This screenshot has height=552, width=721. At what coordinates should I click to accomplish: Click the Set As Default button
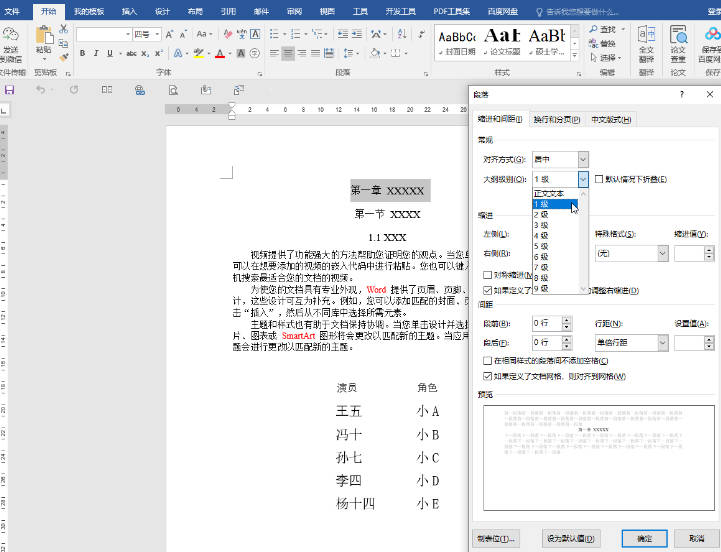point(571,538)
